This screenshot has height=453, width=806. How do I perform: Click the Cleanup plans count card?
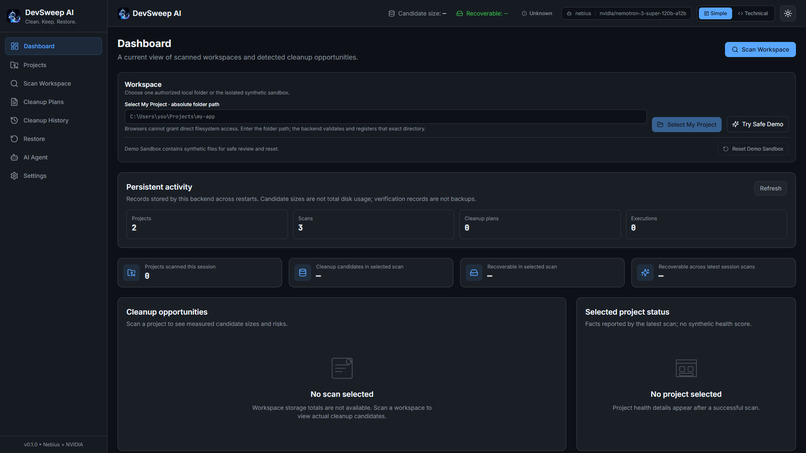[540, 224]
